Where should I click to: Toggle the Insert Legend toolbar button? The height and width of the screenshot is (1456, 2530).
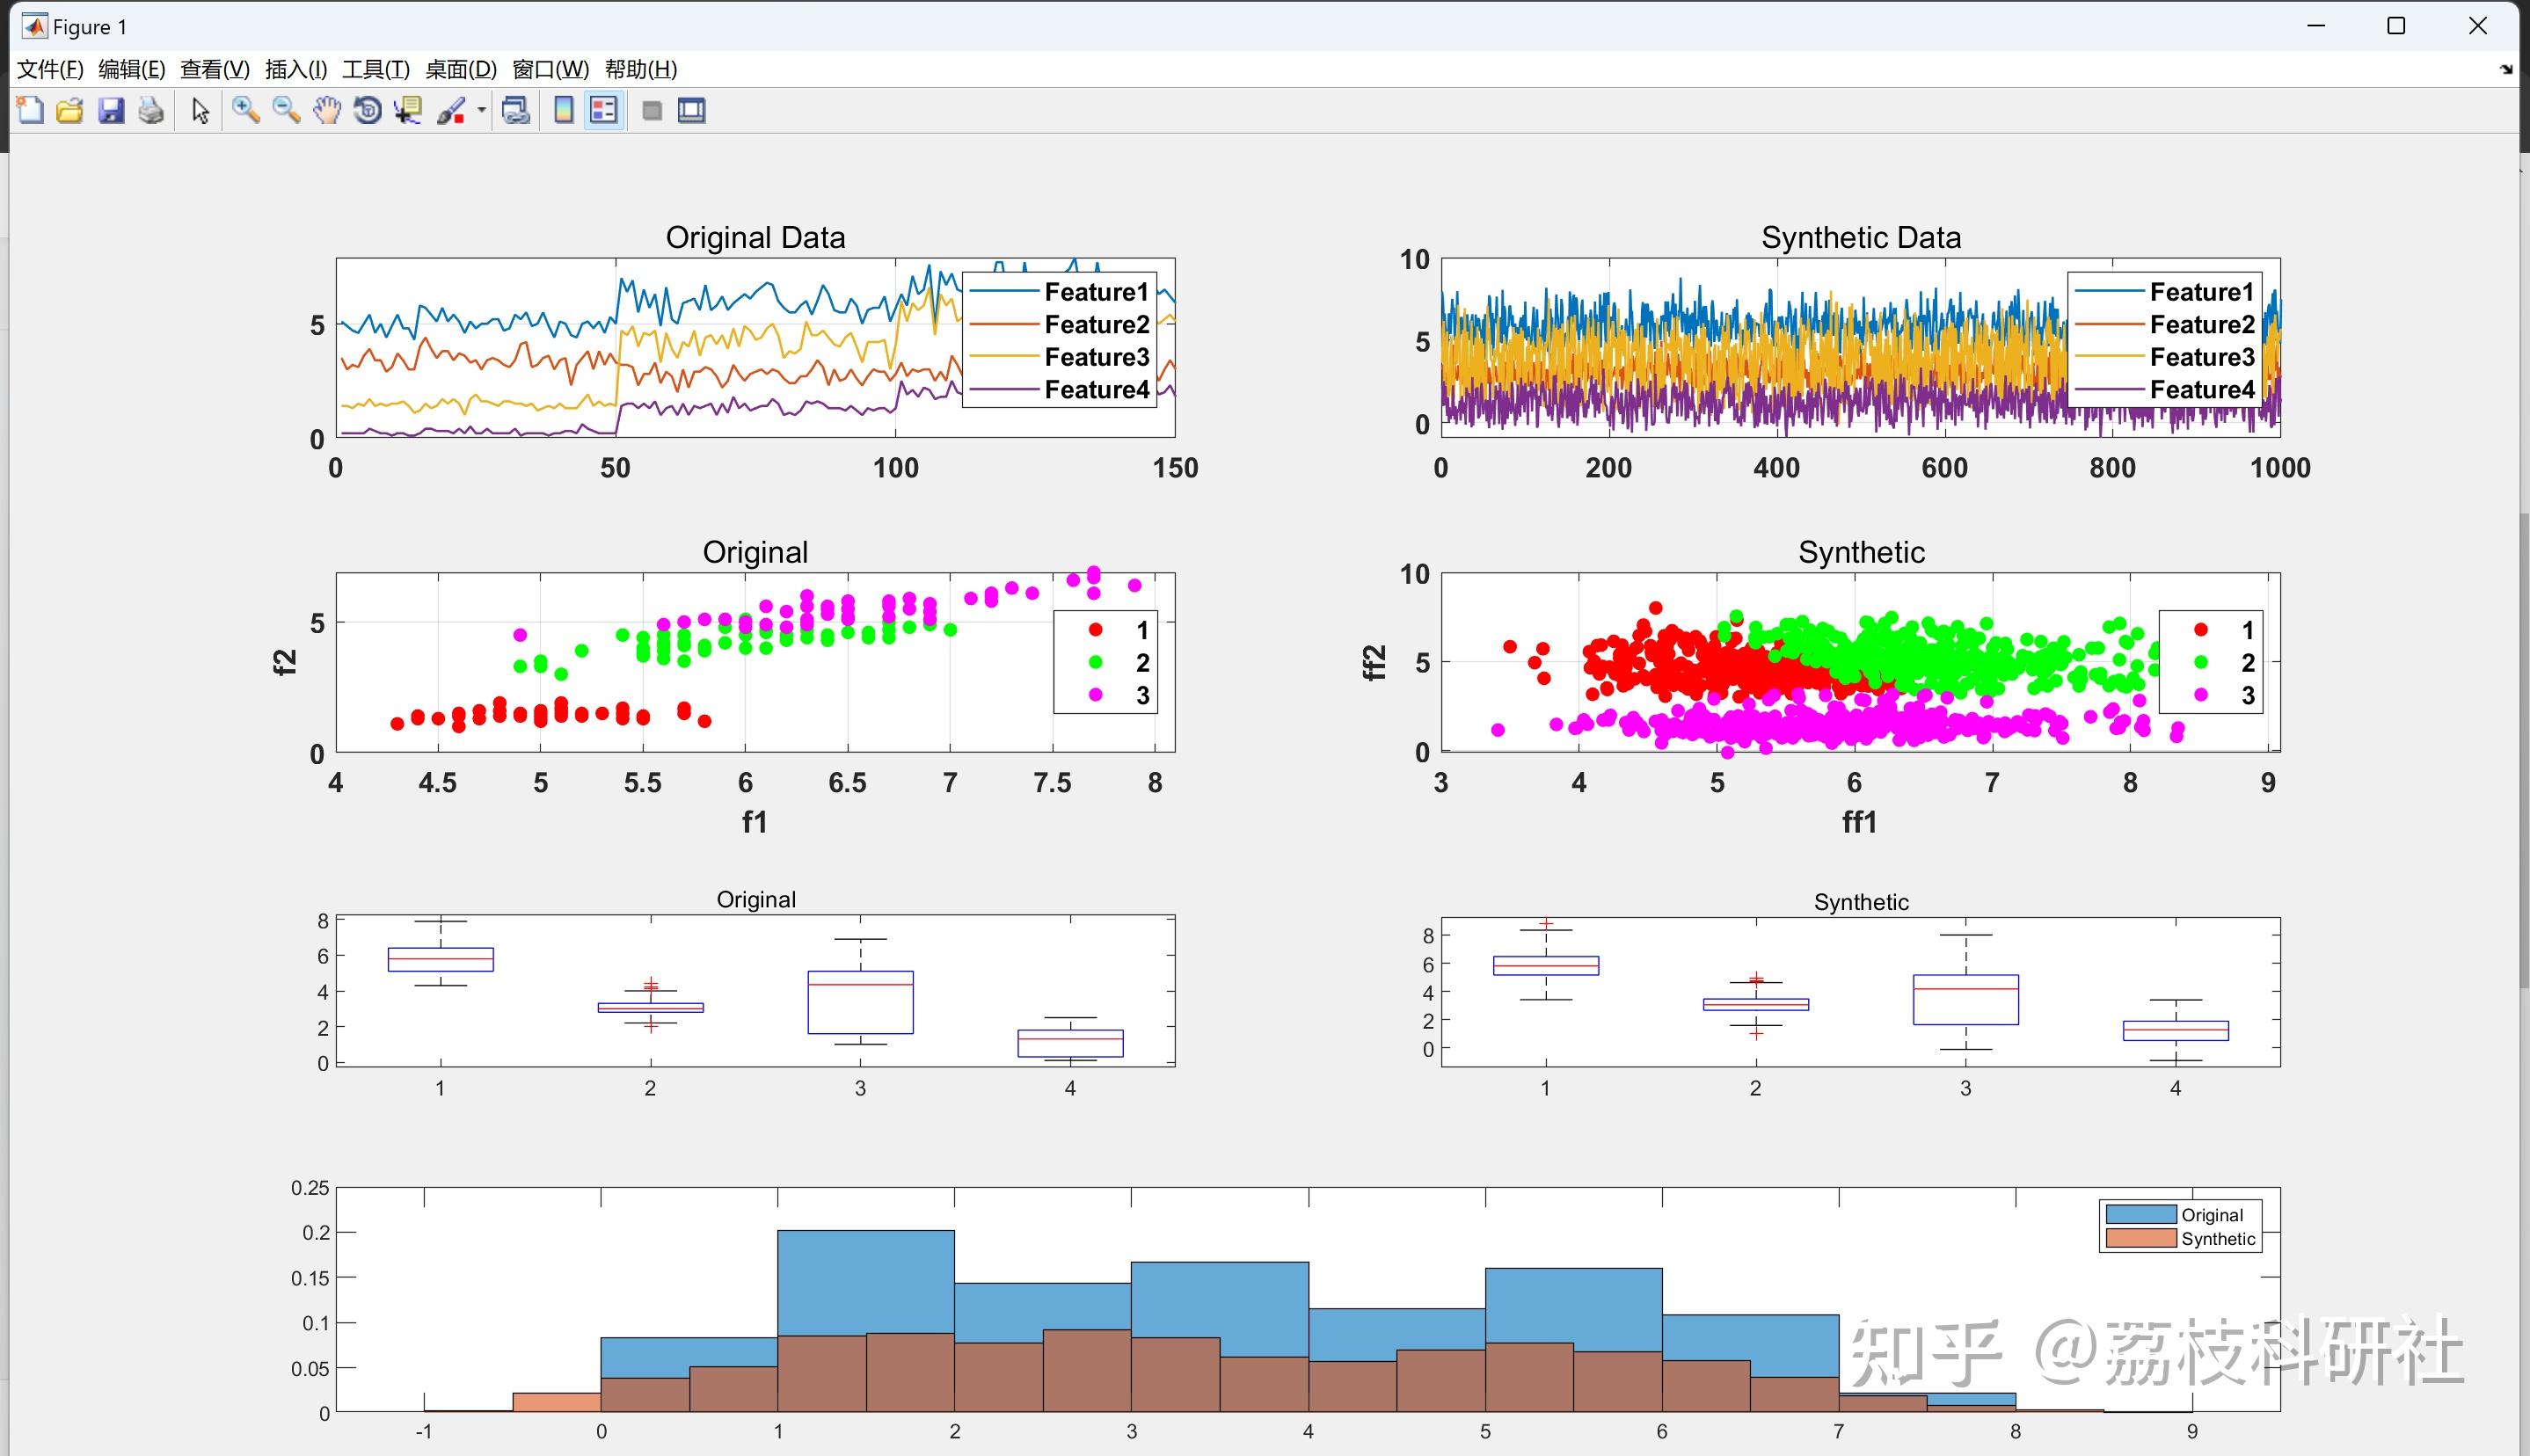604,110
